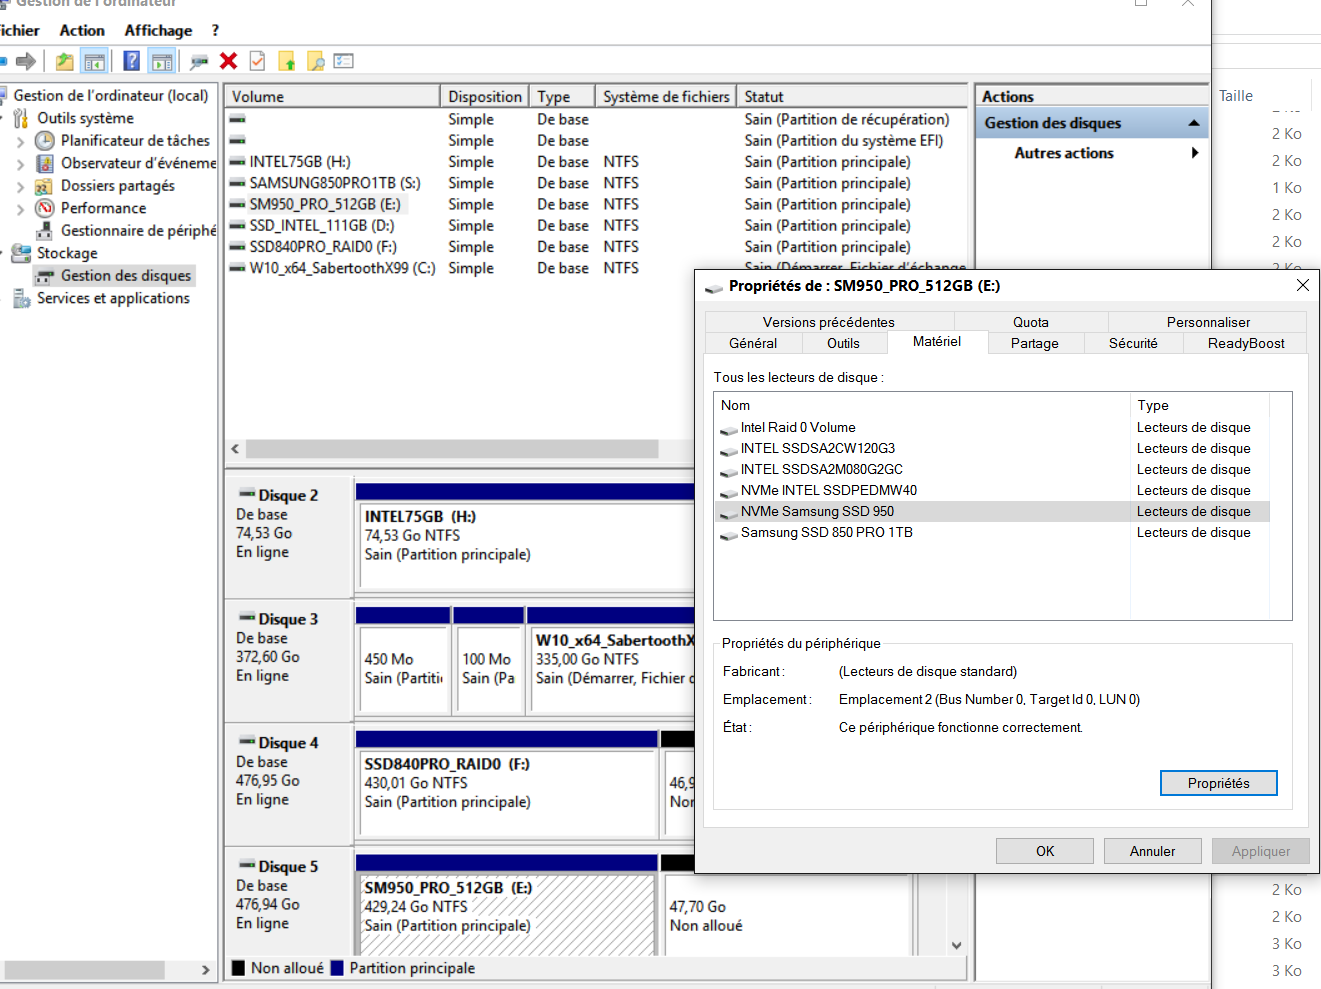Open the Partage tab
1321x989 pixels.
point(1034,343)
